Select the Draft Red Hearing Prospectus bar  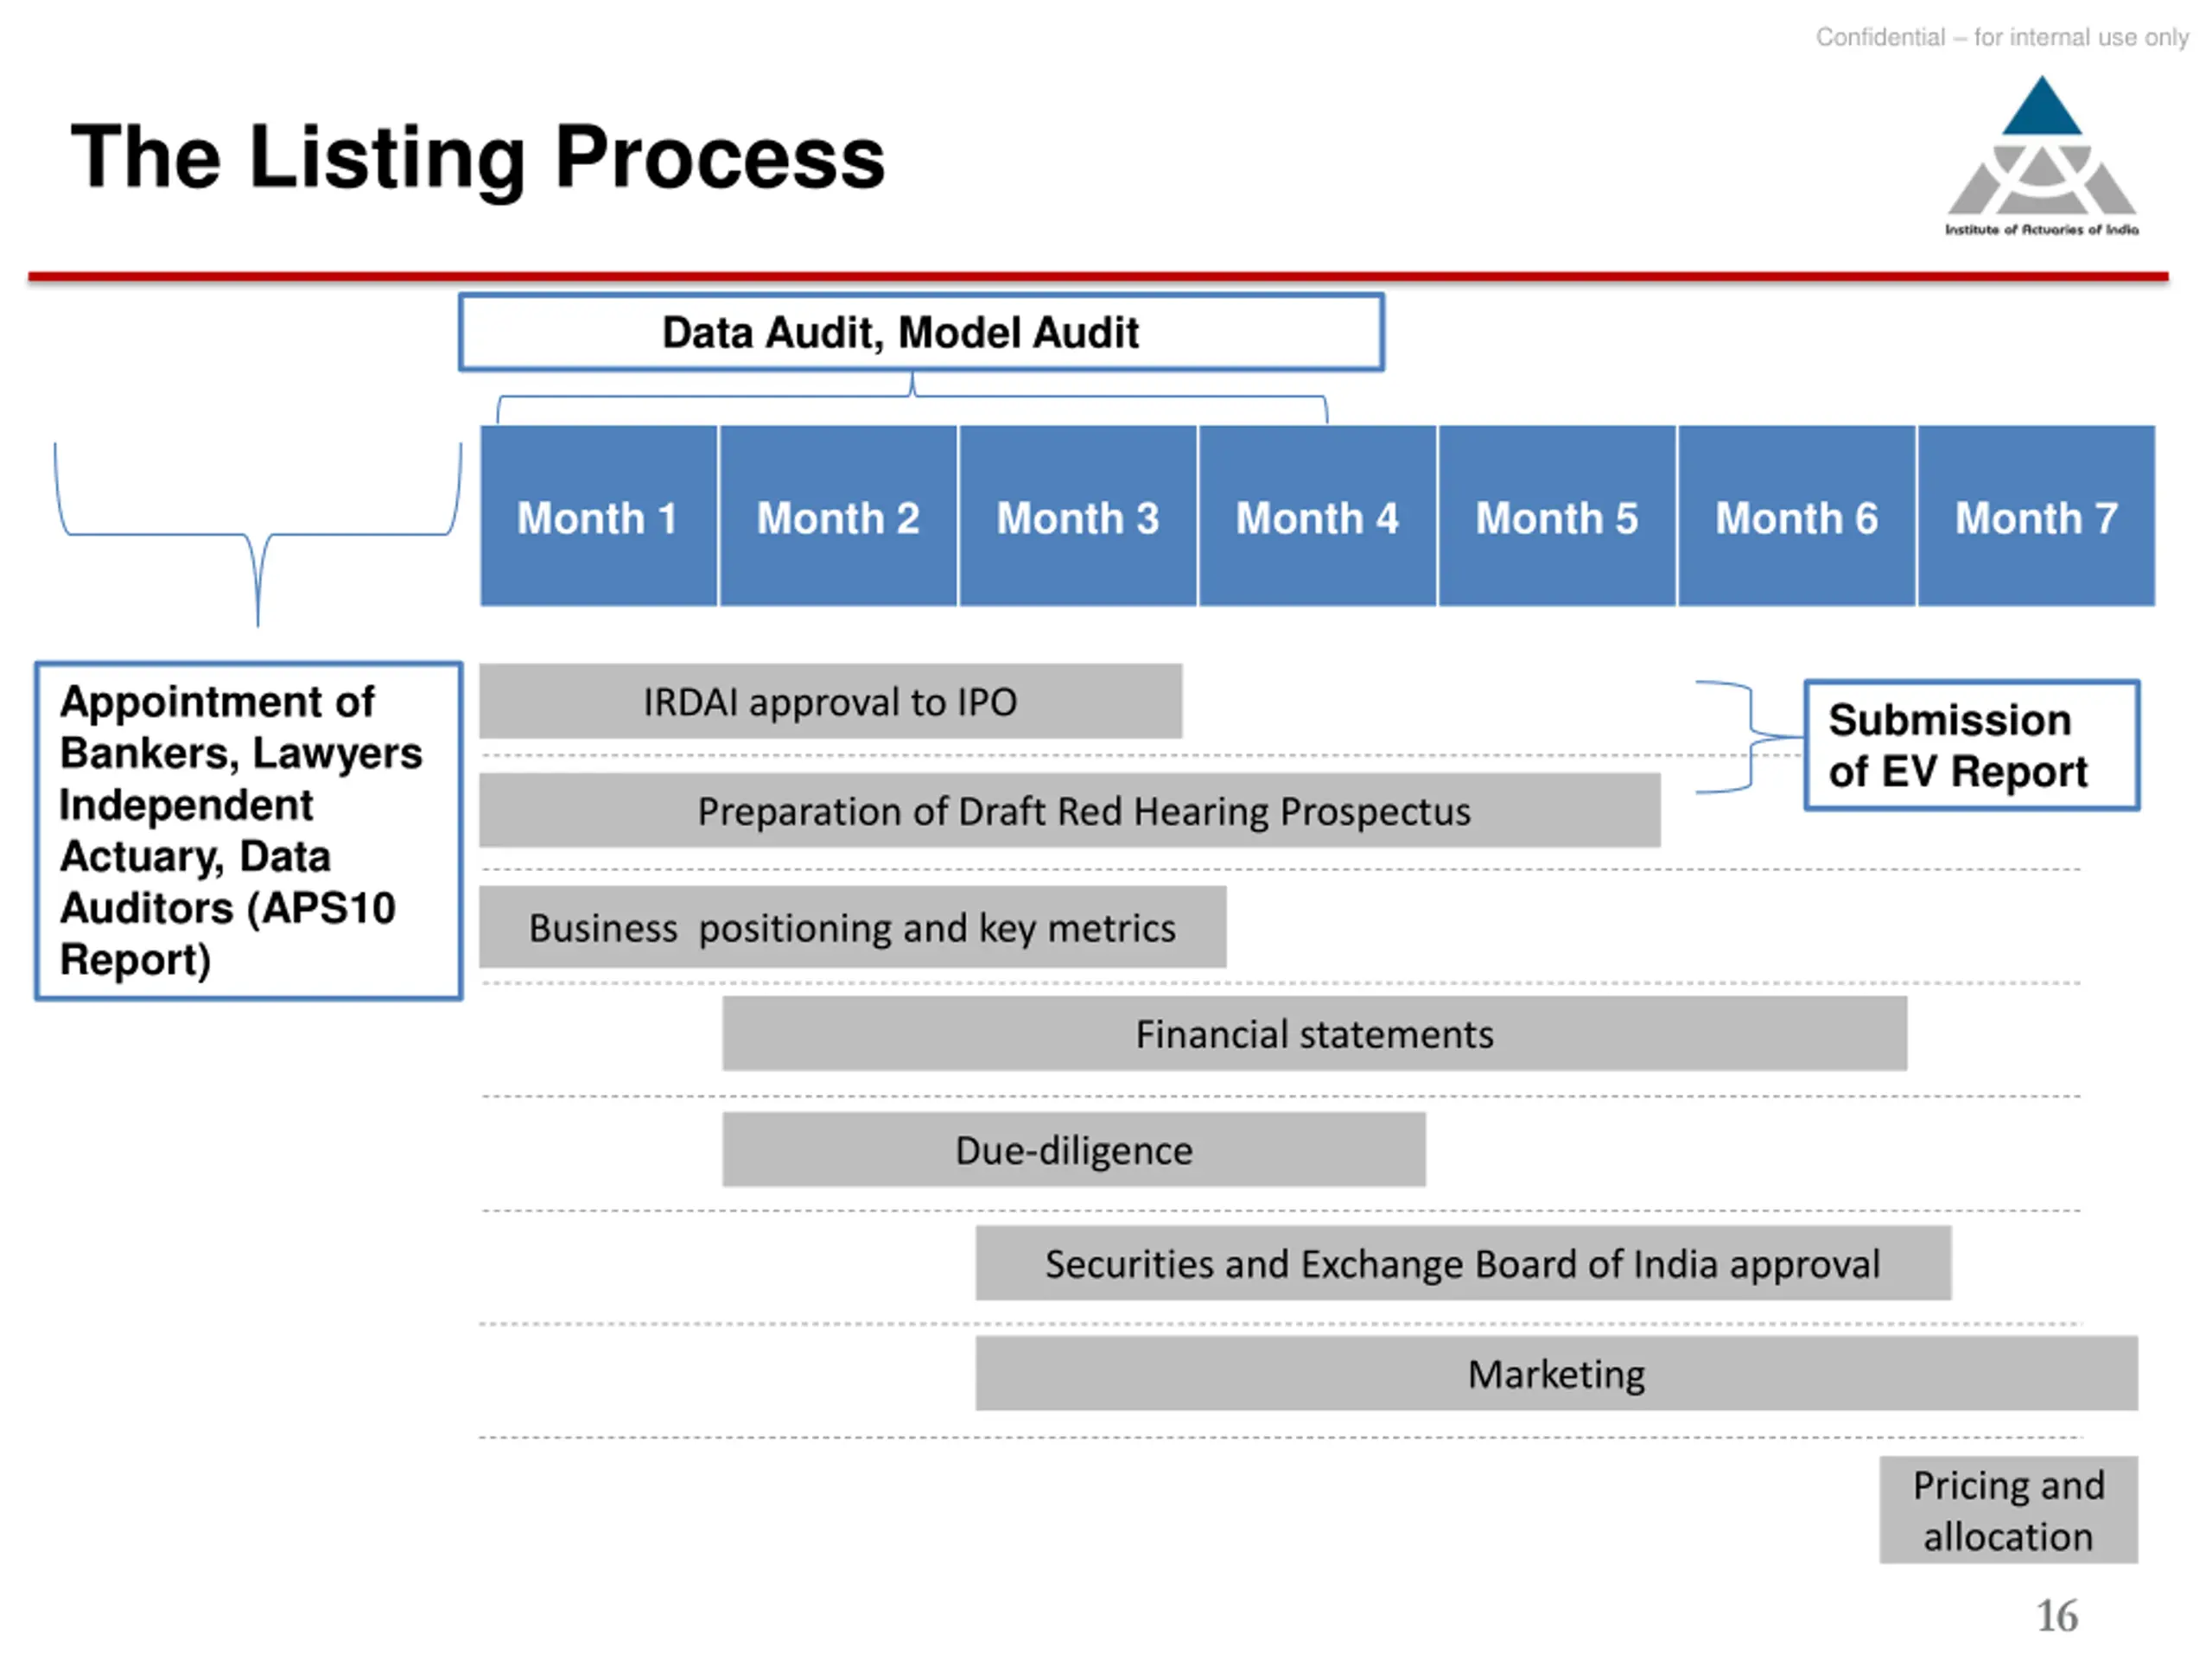[x=1070, y=810]
